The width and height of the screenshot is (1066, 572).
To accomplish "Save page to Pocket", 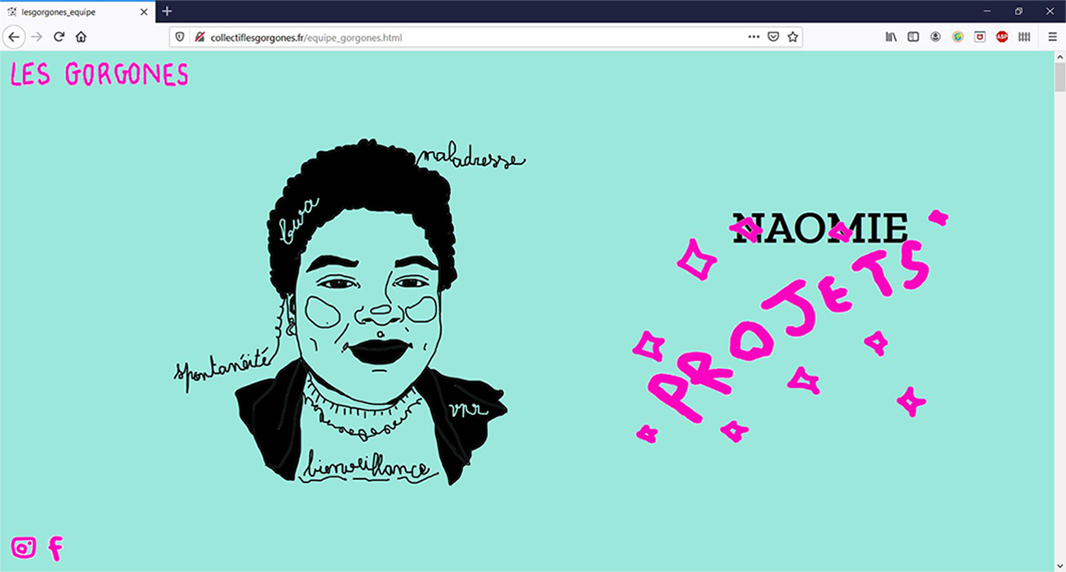I will tap(773, 37).
